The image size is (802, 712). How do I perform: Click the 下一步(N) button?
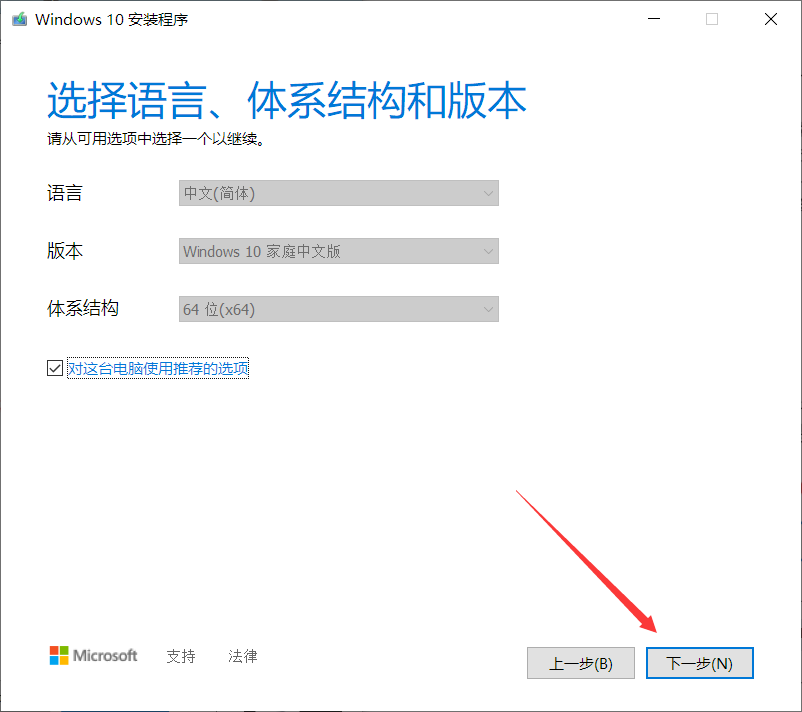[x=699, y=663]
